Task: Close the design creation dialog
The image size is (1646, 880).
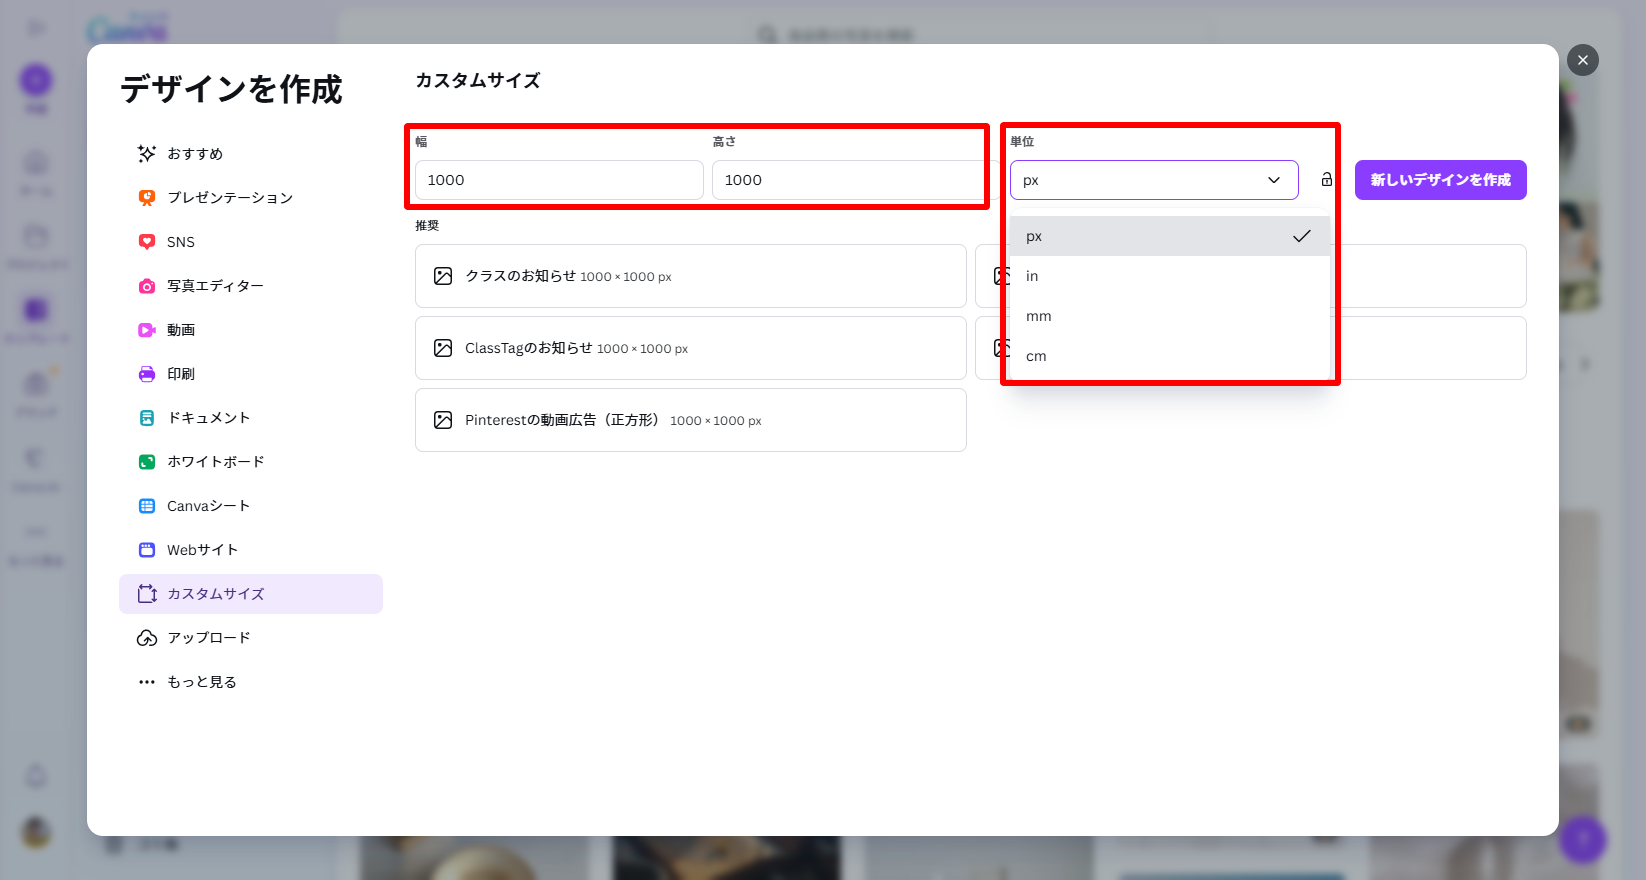Action: (1582, 60)
